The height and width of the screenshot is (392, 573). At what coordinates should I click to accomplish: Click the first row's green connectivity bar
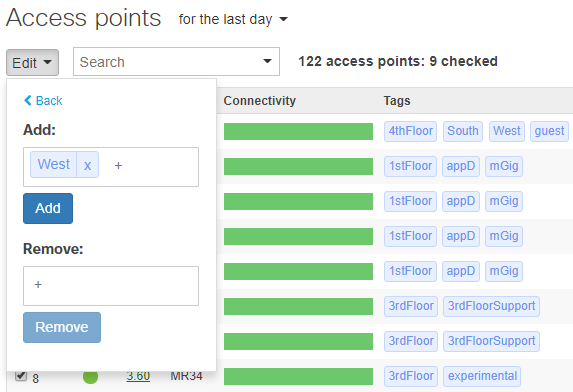pos(298,132)
